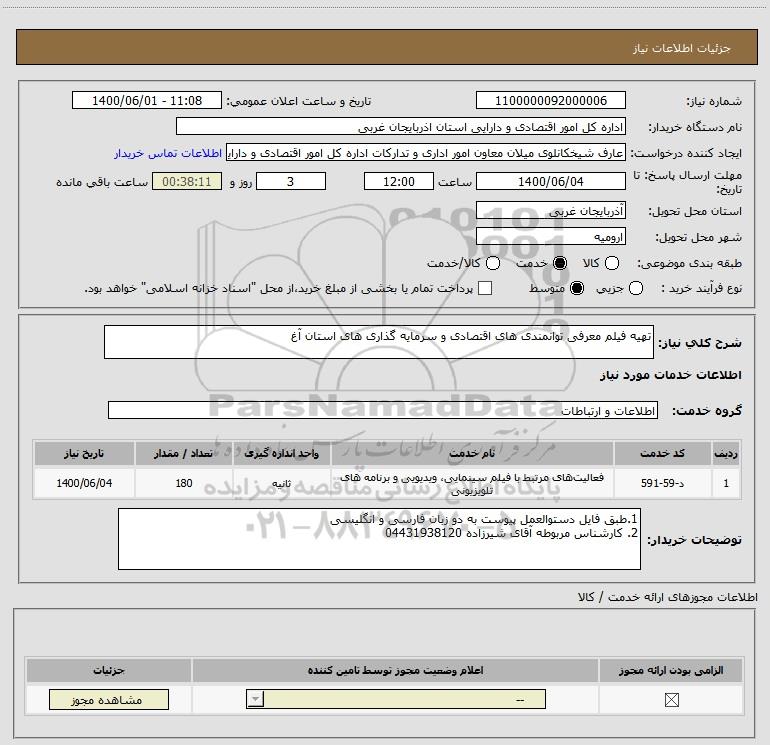Choose the جزیی purchase type radio
This screenshot has width=770, height=745.
click(636, 288)
